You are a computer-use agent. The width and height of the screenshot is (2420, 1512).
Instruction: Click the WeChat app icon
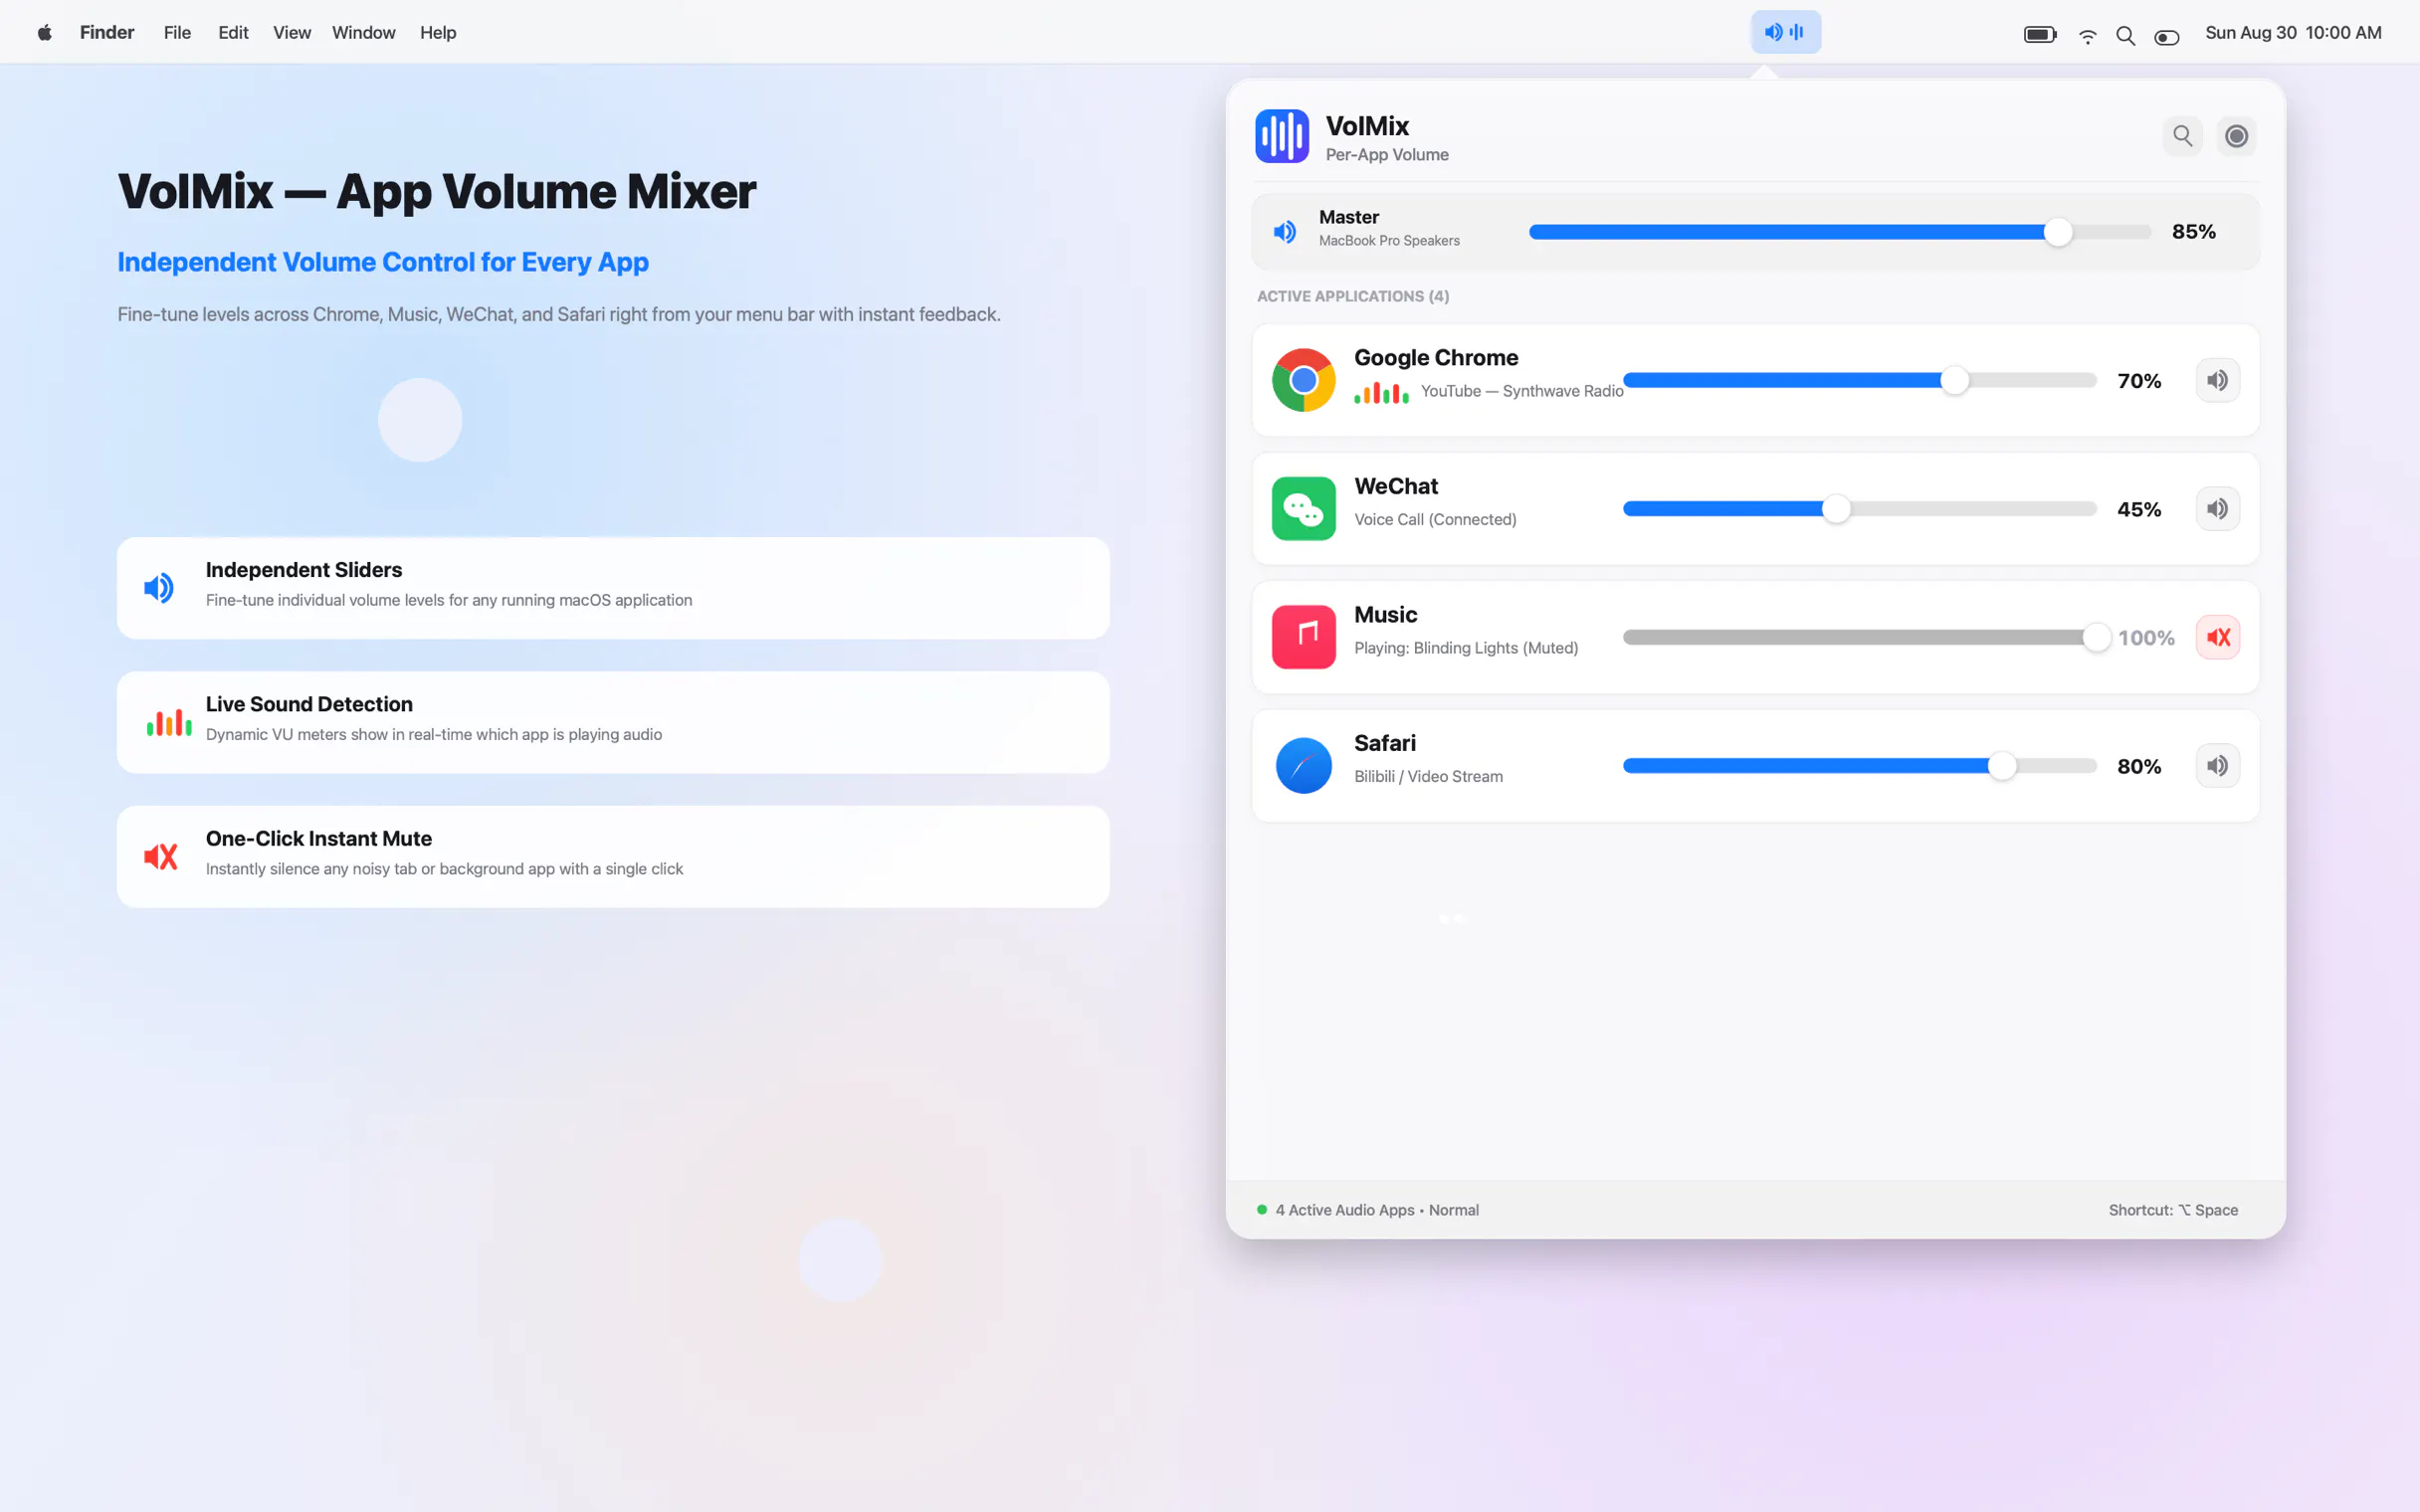[x=1303, y=508]
